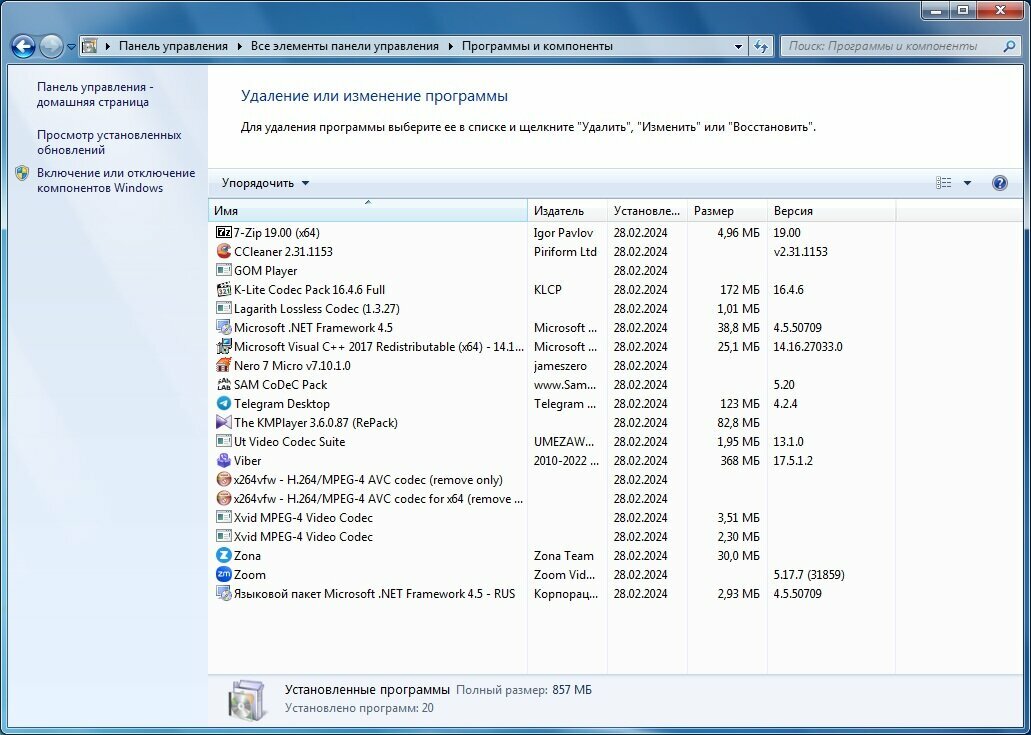Go to Панель управления breadcrumb
This screenshot has height=735, width=1031.
[x=173, y=46]
